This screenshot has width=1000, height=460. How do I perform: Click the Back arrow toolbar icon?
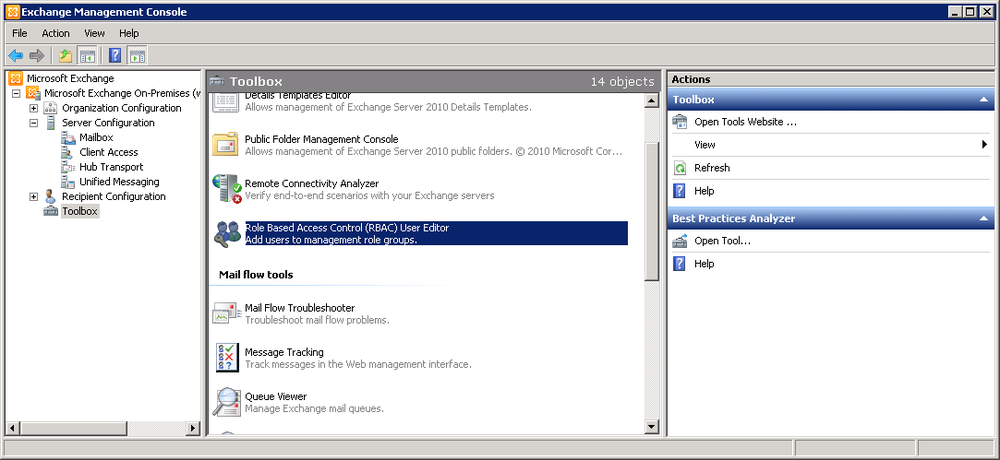coord(15,56)
